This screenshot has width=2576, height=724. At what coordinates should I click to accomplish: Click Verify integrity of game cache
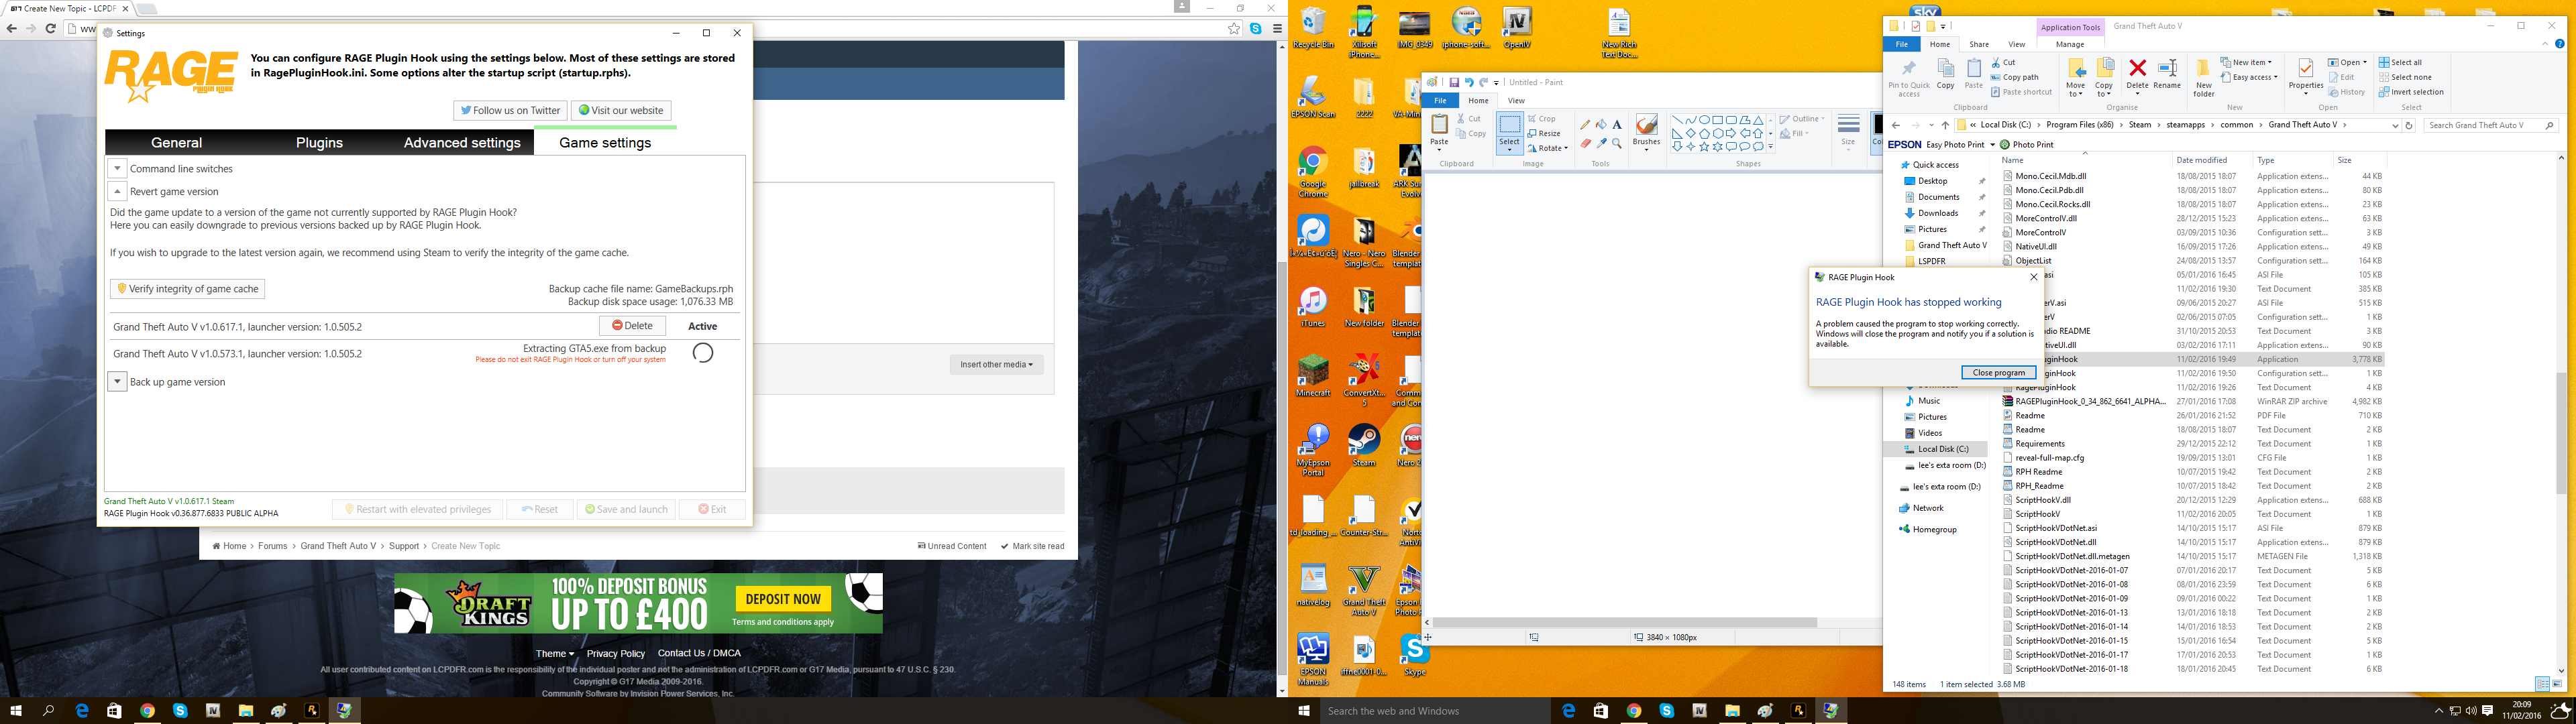pyautogui.click(x=188, y=289)
